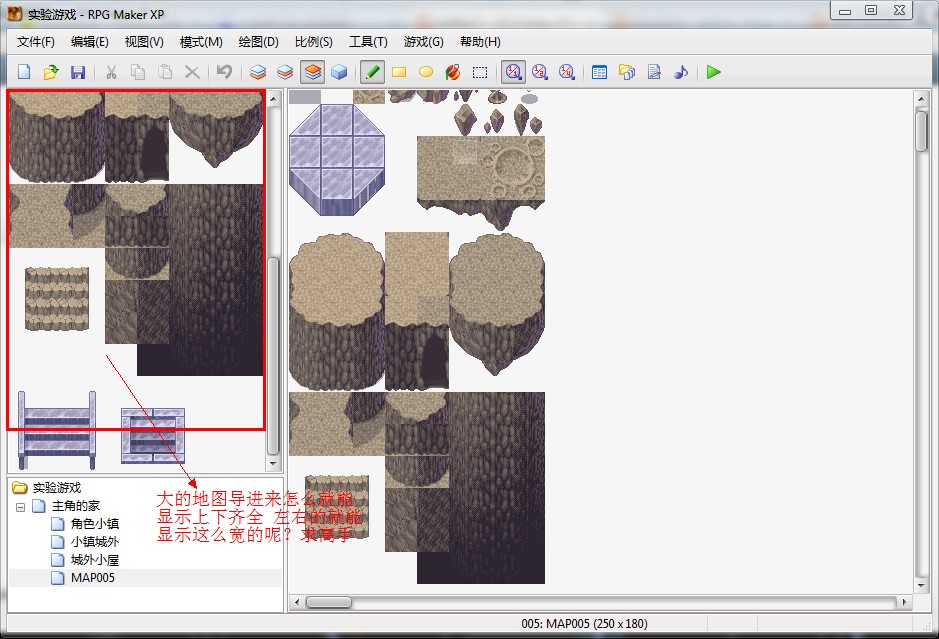
Task: Open the 工具(T) menu
Action: point(368,42)
